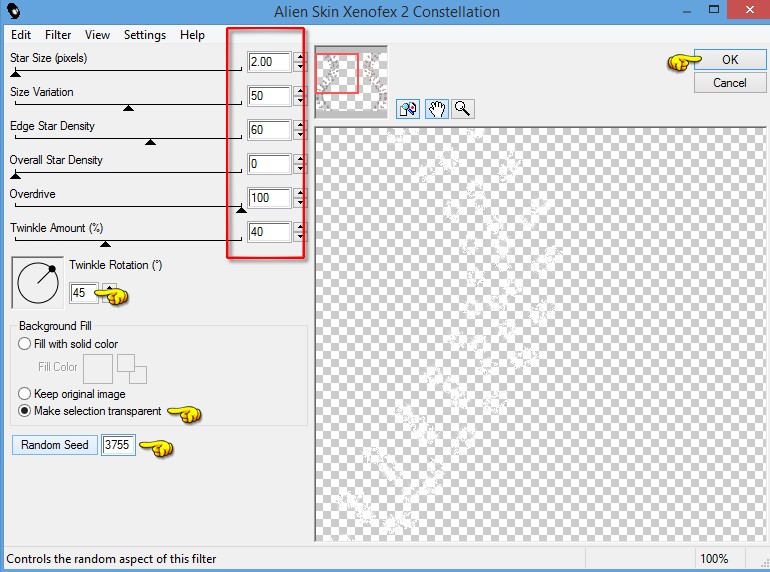The width and height of the screenshot is (770, 572).
Task: Open the Filter menu
Action: click(58, 35)
